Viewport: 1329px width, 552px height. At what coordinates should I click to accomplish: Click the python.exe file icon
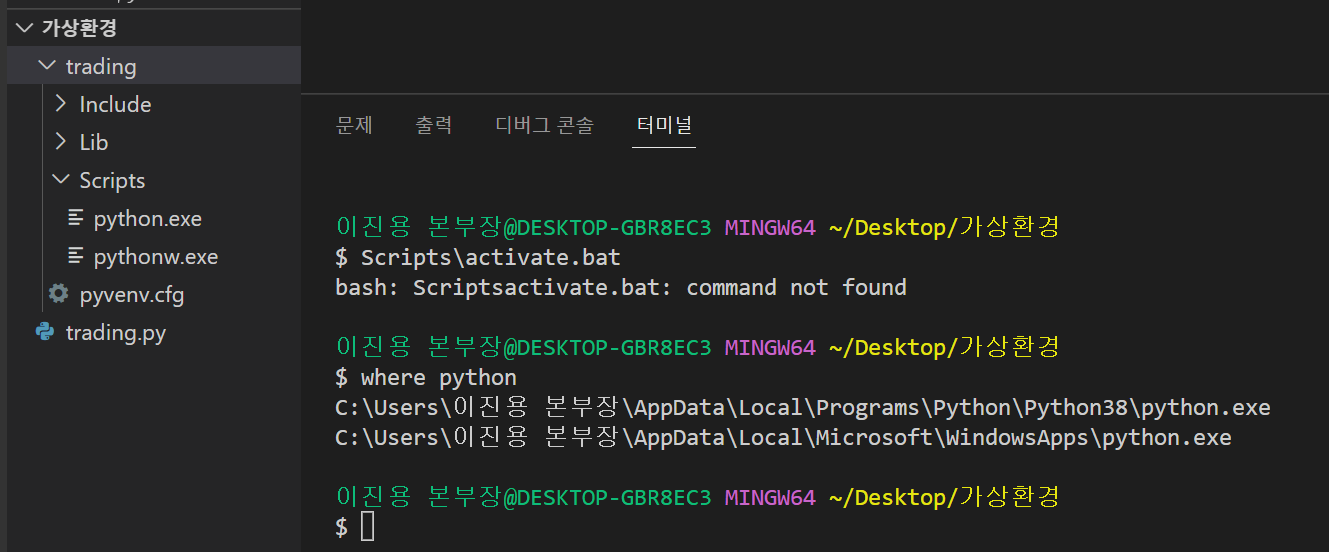pos(76,218)
